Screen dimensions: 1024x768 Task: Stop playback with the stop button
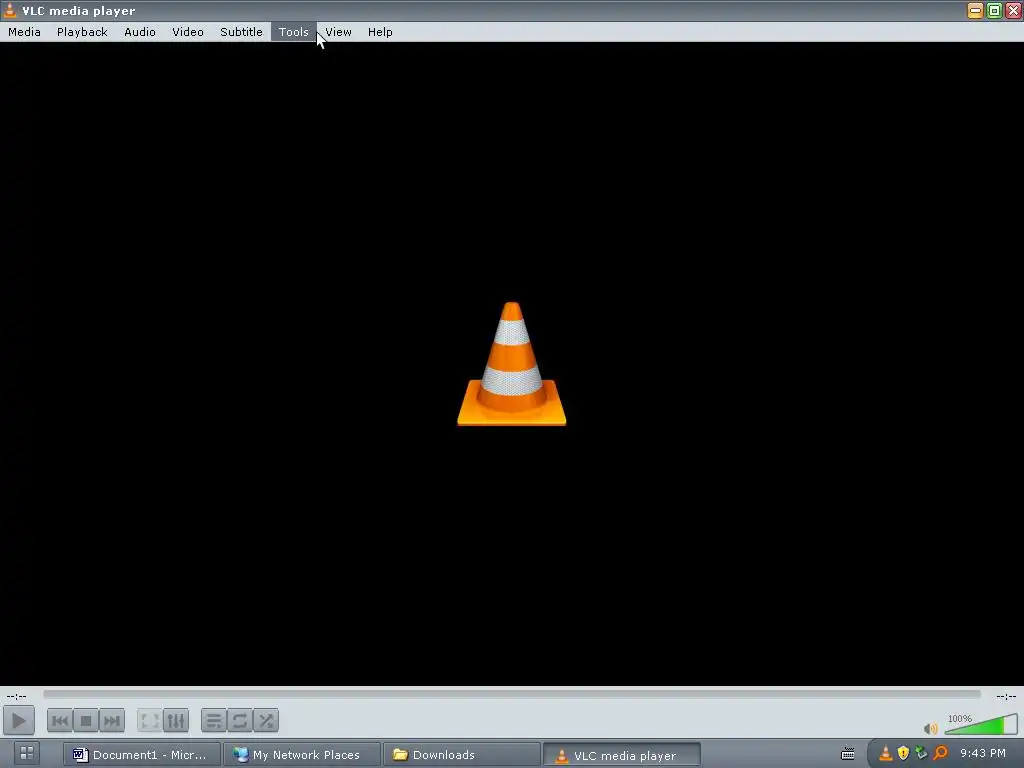(x=86, y=721)
